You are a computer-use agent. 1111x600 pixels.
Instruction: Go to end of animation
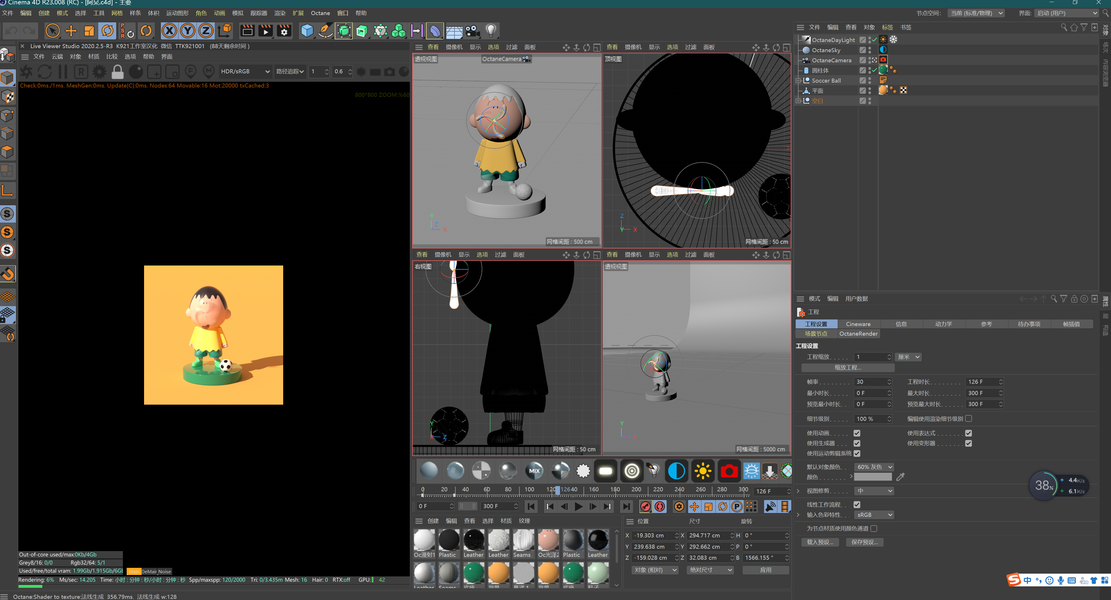pyautogui.click(x=626, y=506)
